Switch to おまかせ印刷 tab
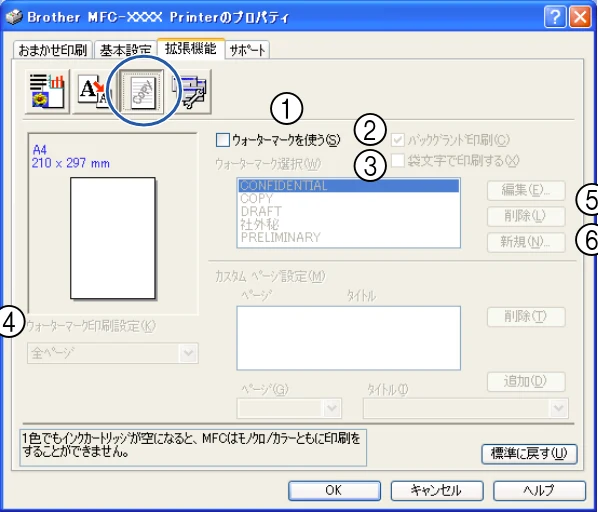598x512 pixels. tap(53, 50)
